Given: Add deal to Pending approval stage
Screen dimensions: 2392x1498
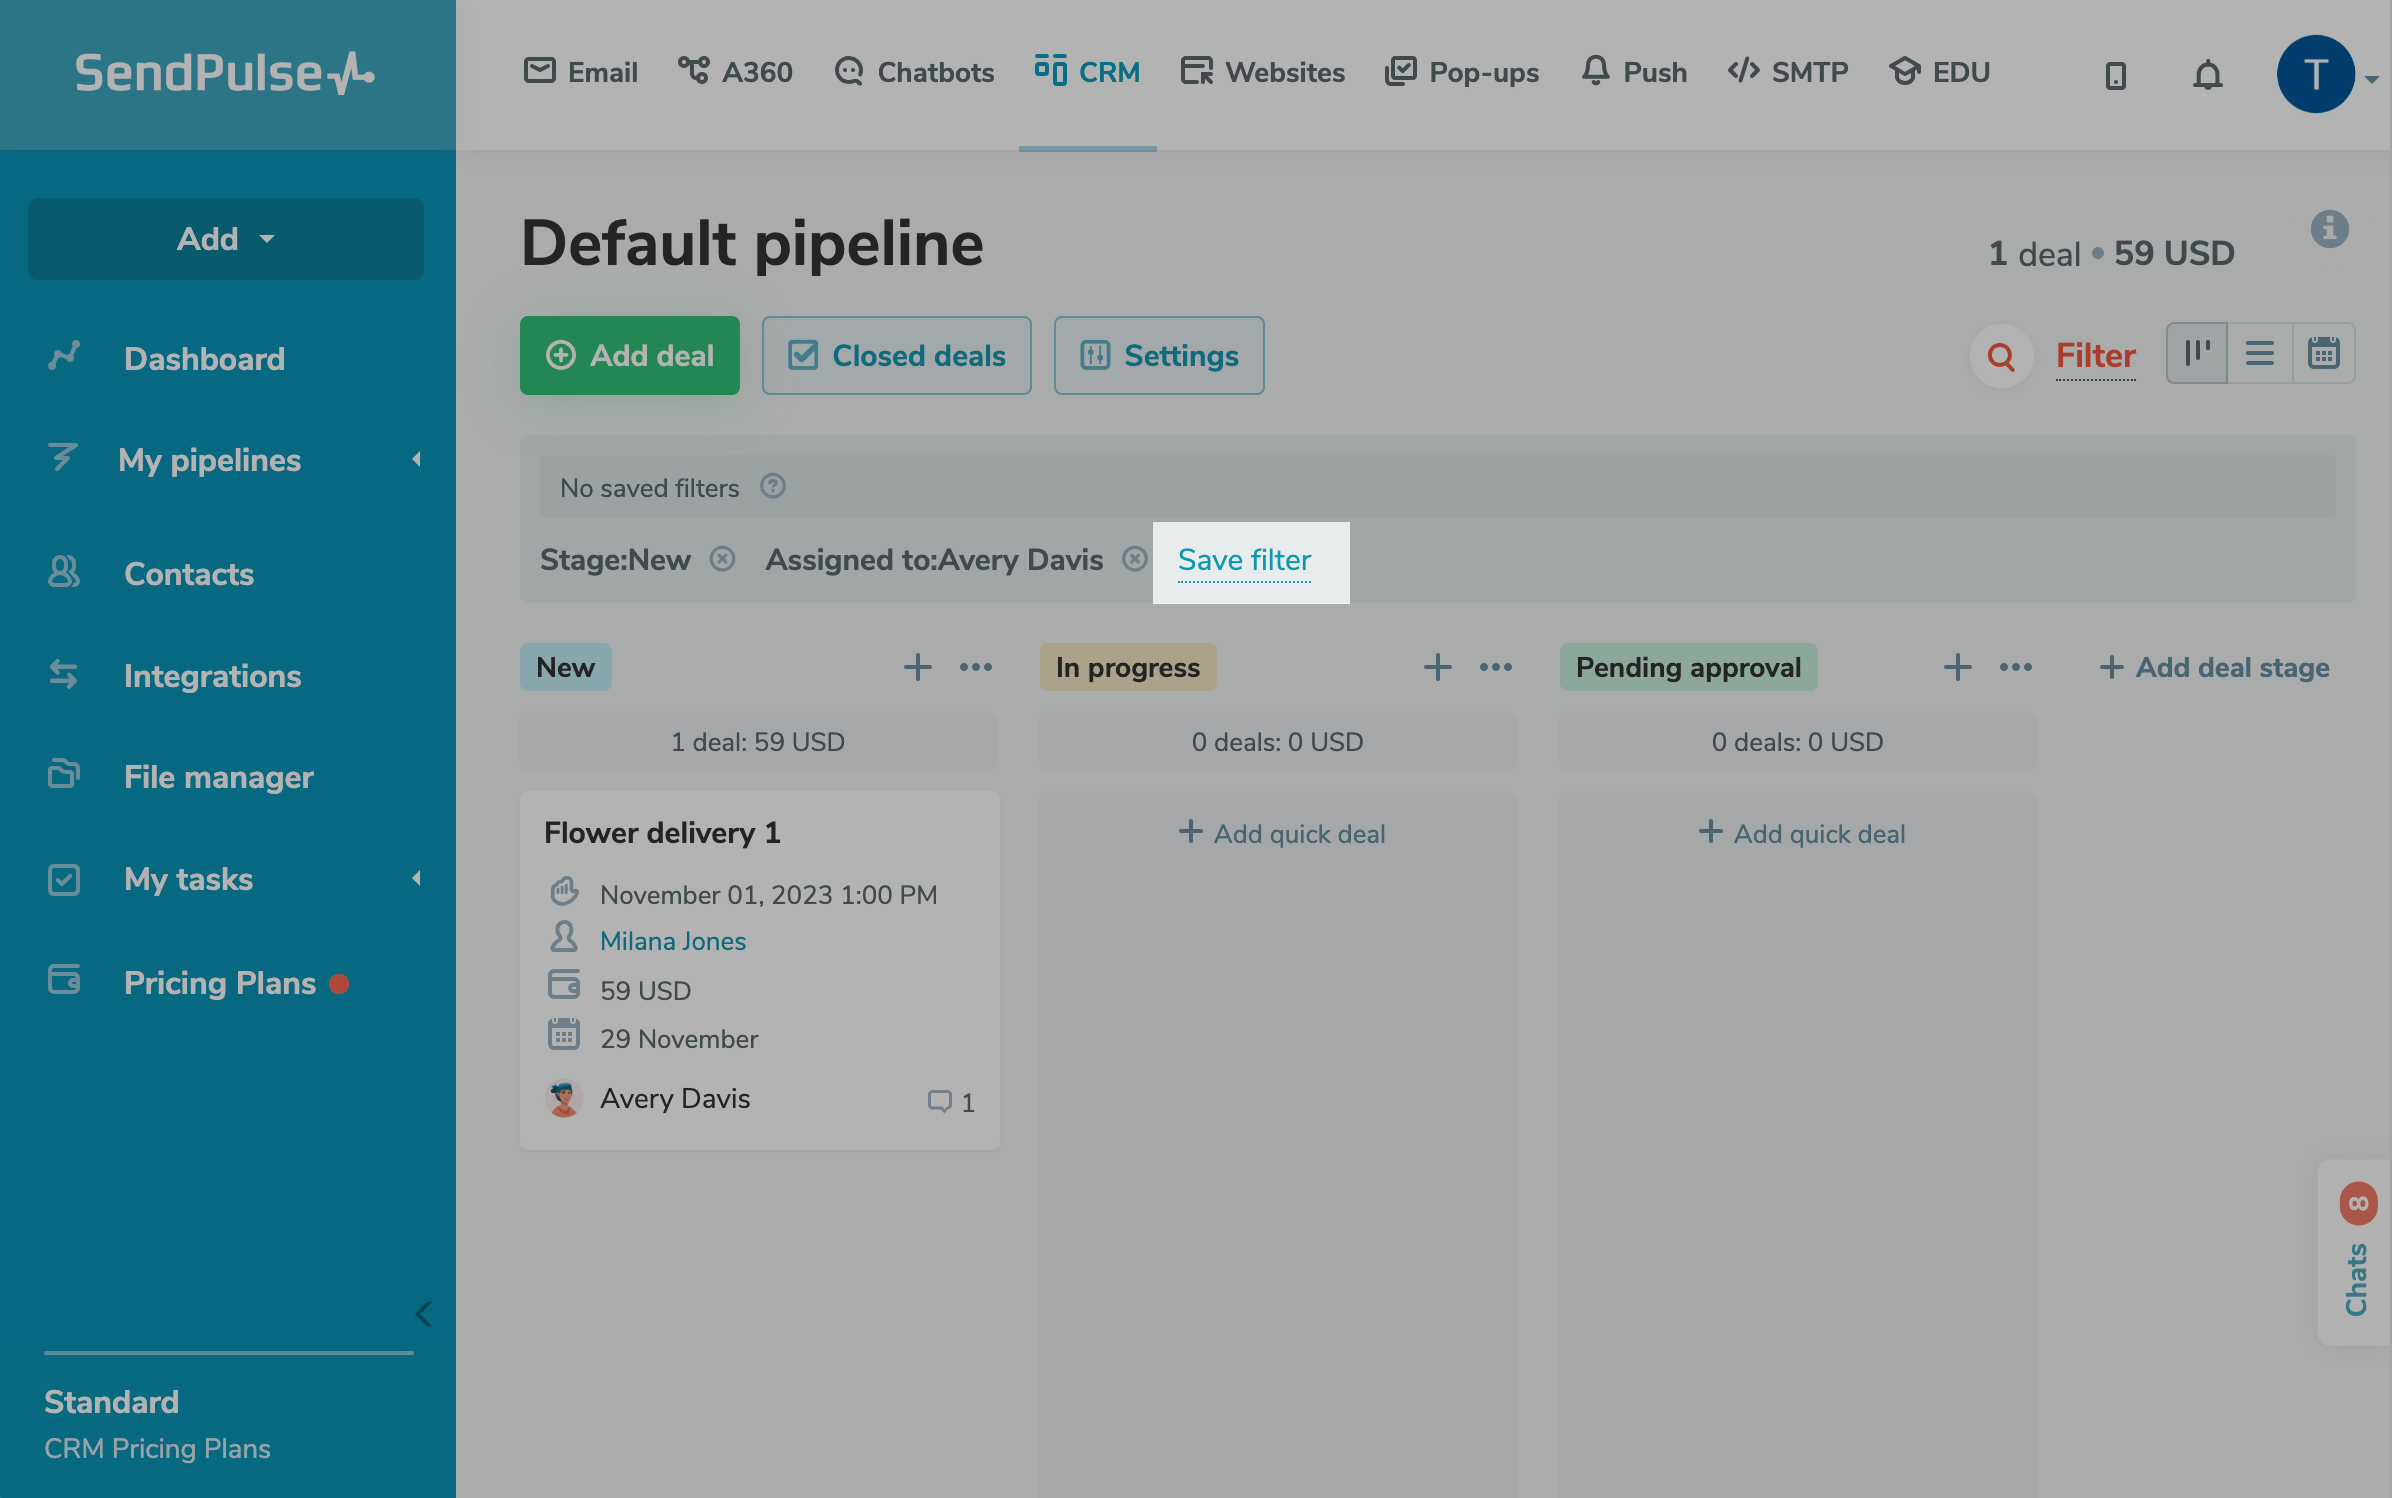Looking at the screenshot, I should pyautogui.click(x=1957, y=667).
